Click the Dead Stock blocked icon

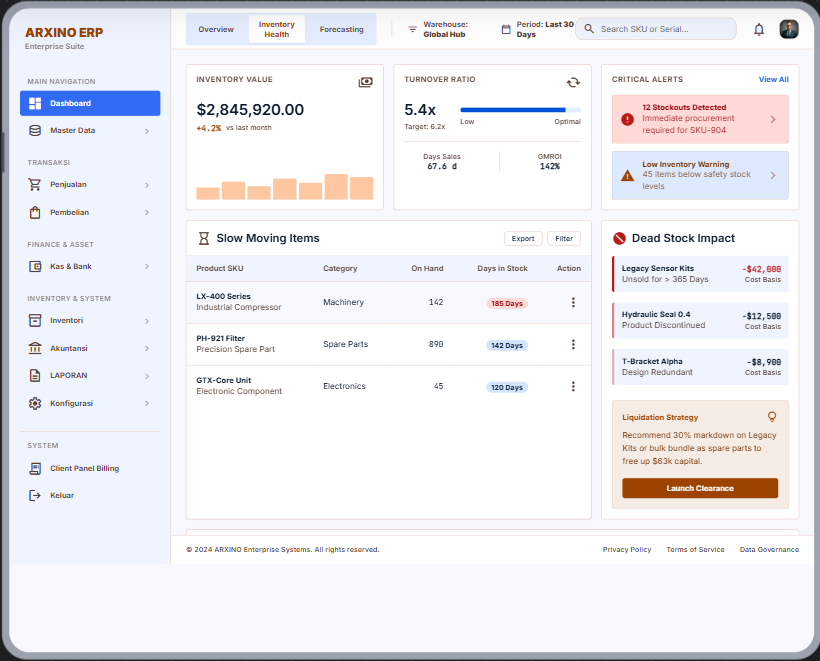[619, 238]
